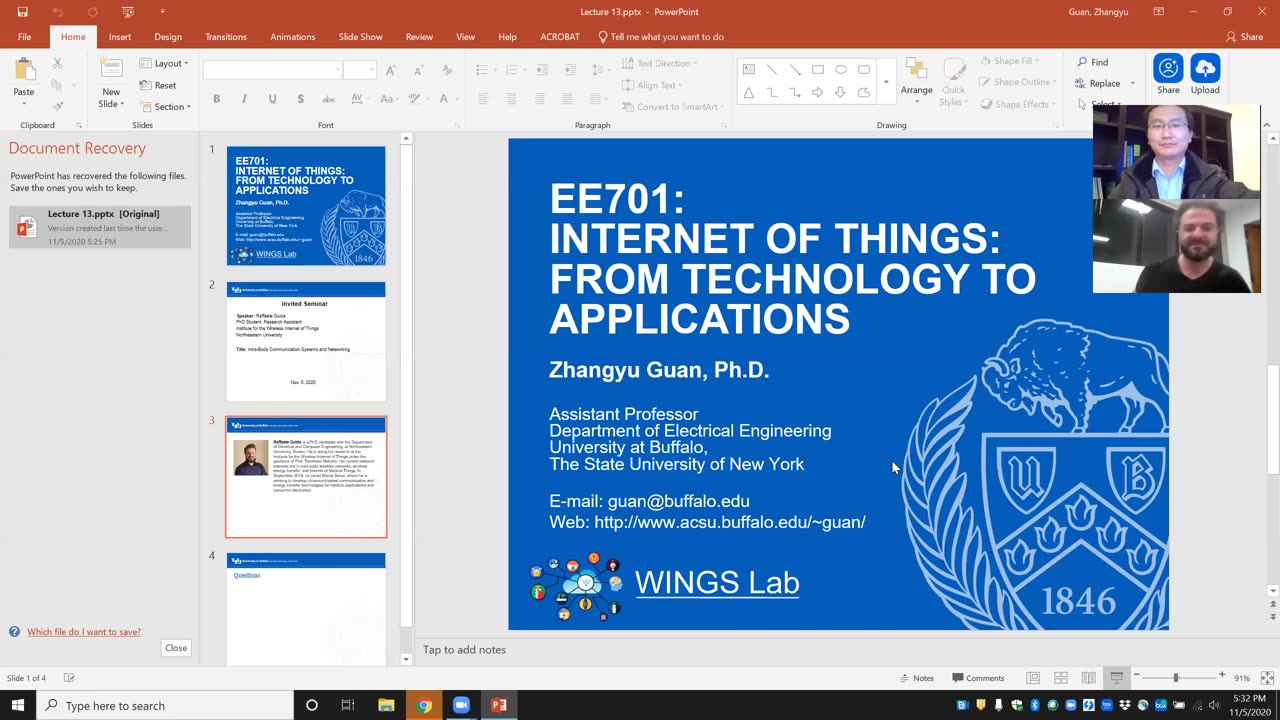Toggle Bold formatting
The height and width of the screenshot is (720, 1280).
[x=216, y=99]
